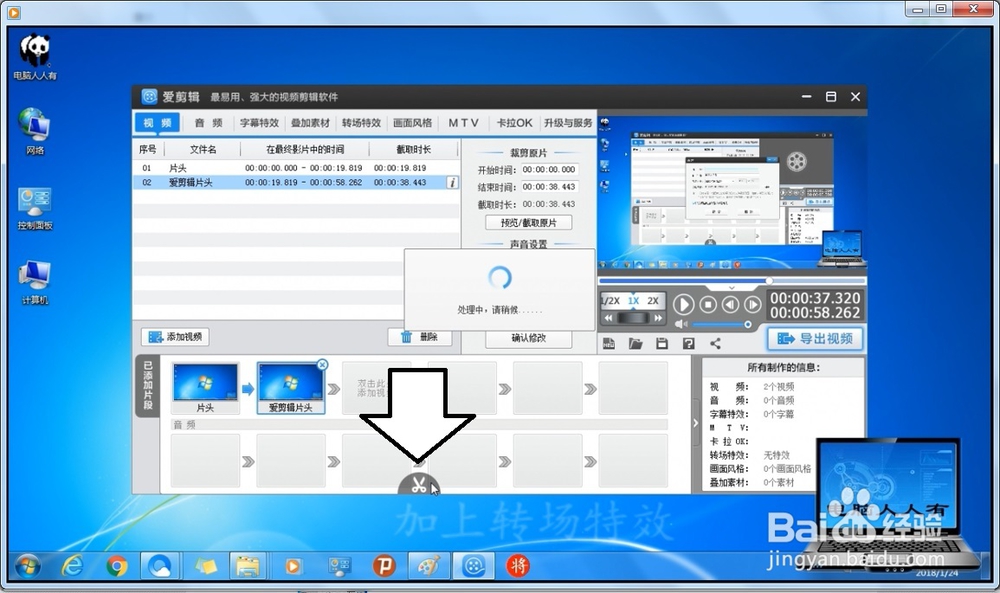Open the 电脑人人有 panda desktop icon
Image resolution: width=1000 pixels, height=593 pixels.
click(x=35, y=57)
